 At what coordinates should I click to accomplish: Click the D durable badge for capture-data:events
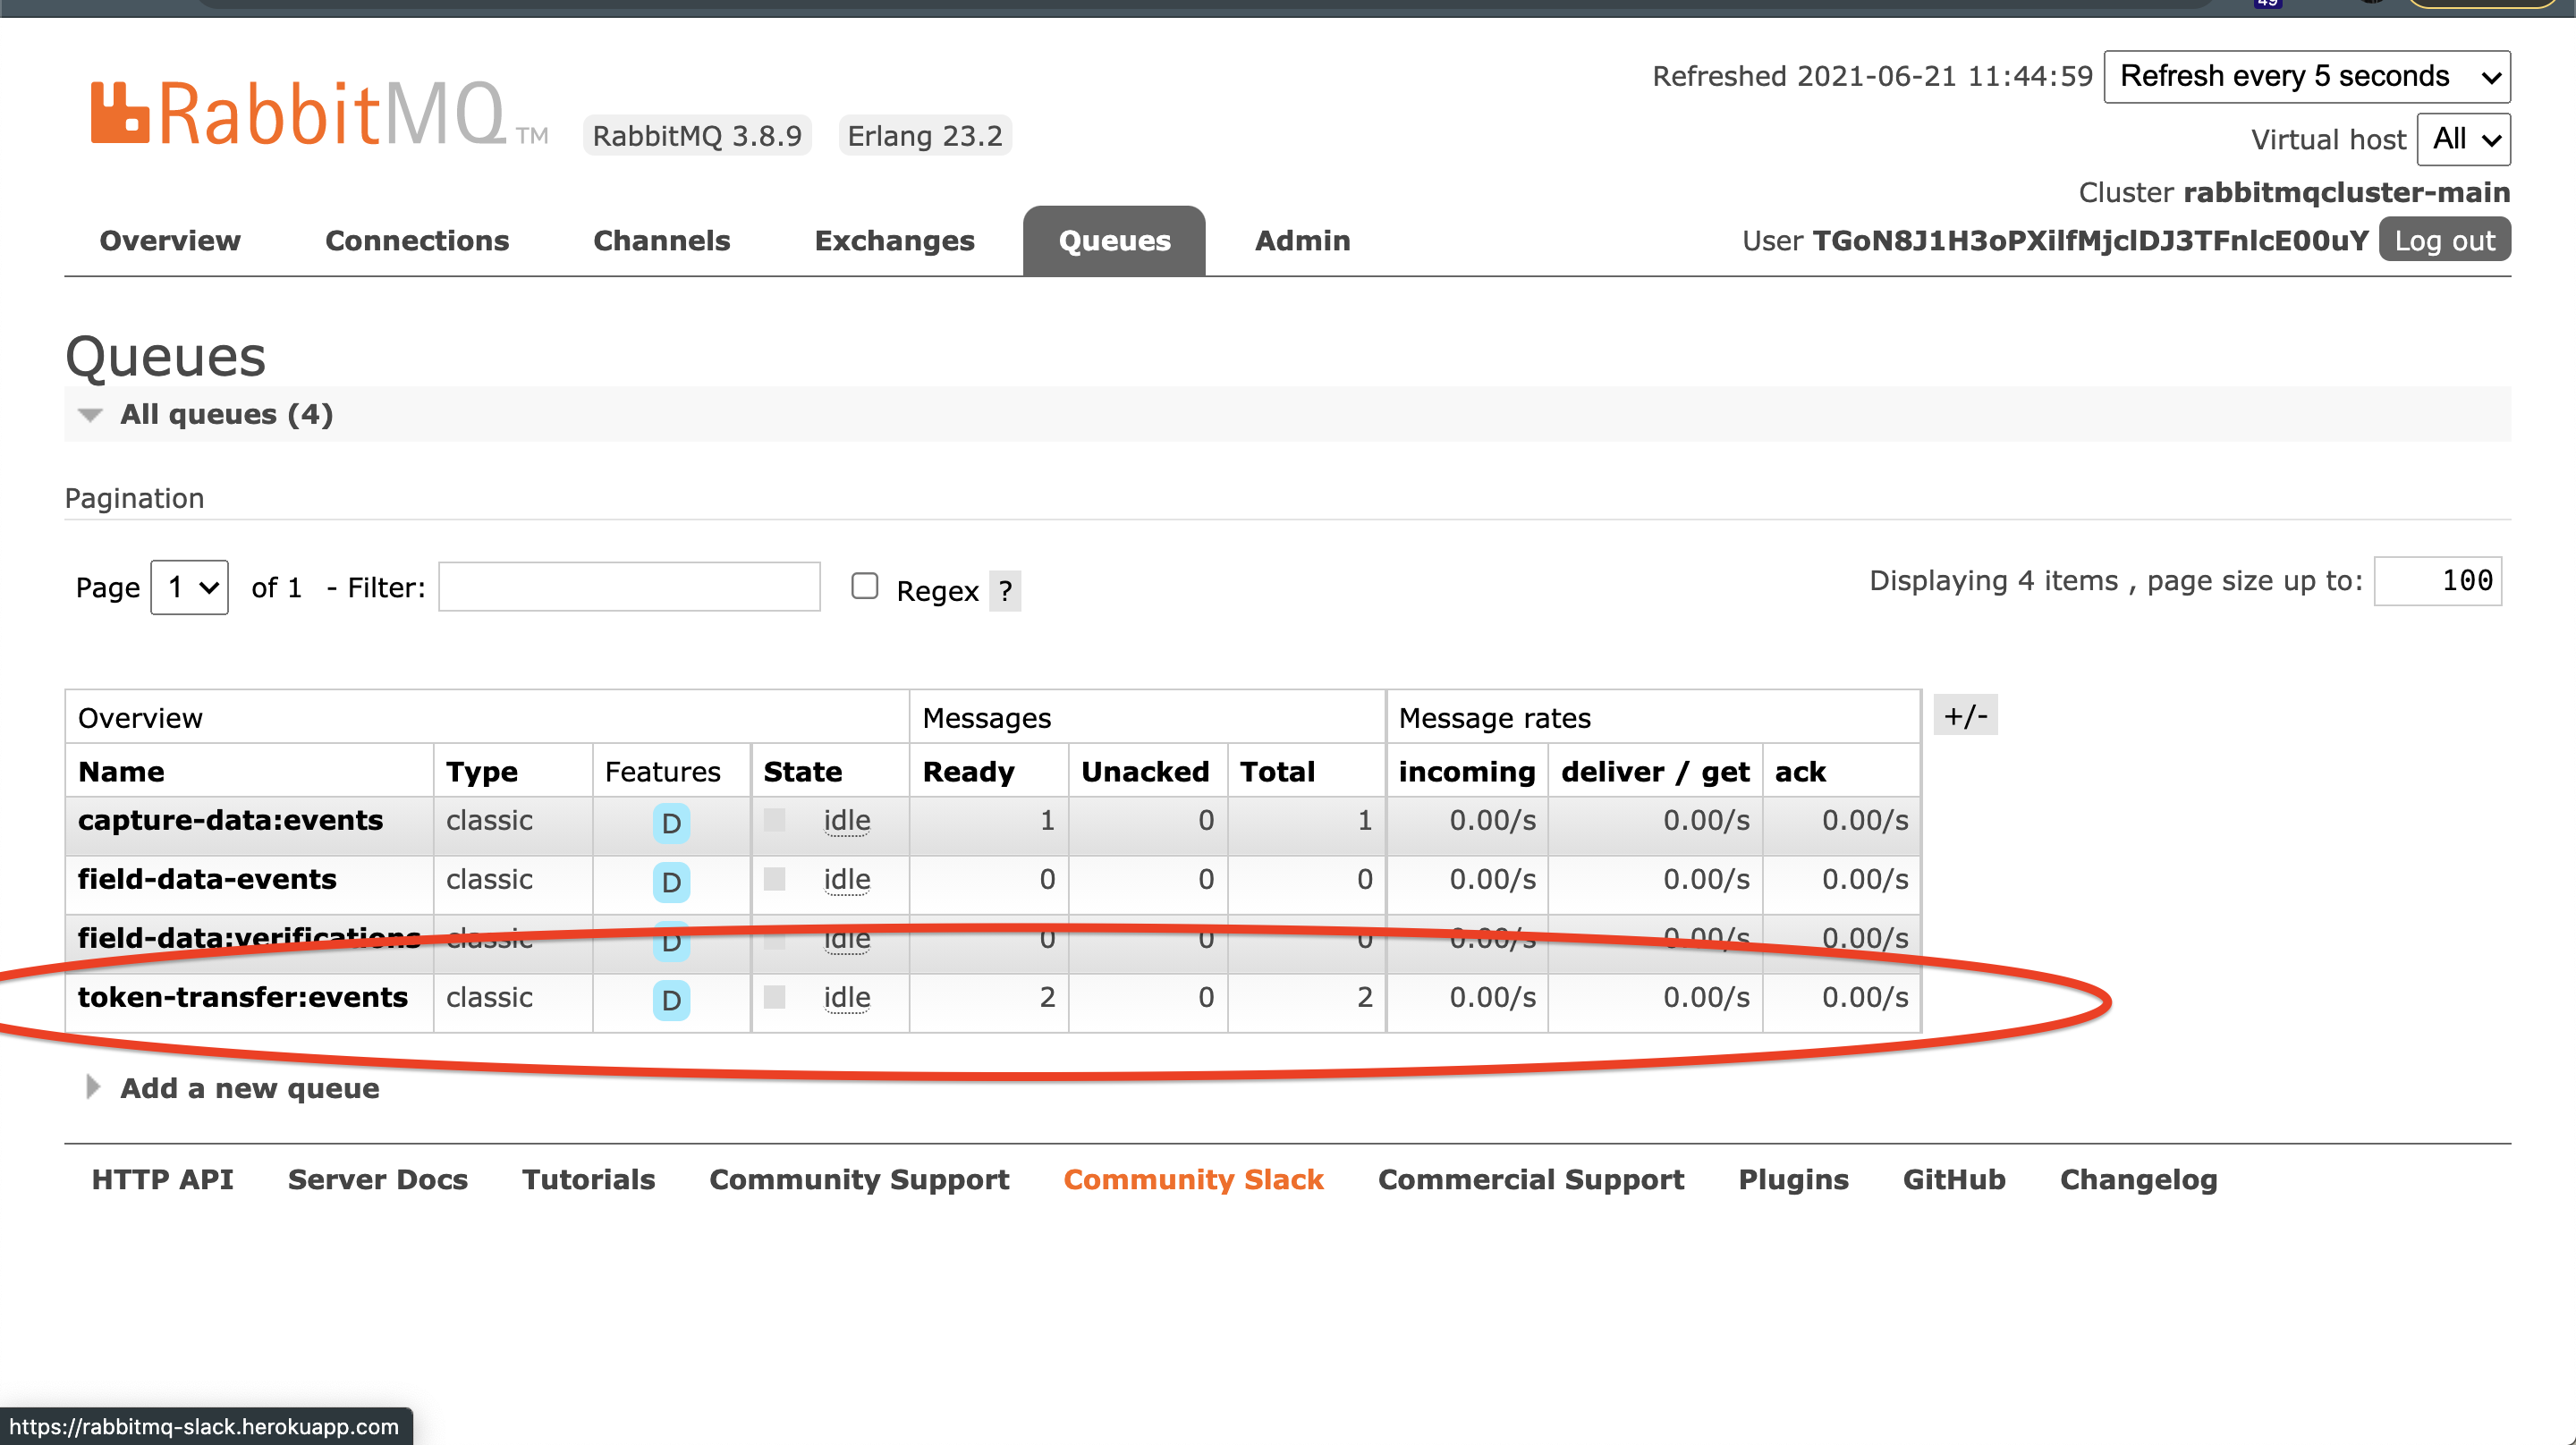pyautogui.click(x=671, y=823)
